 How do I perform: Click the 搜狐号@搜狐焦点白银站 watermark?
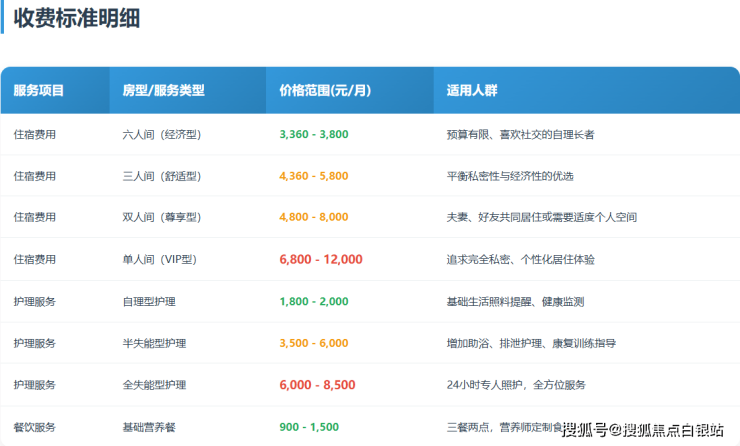click(643, 430)
